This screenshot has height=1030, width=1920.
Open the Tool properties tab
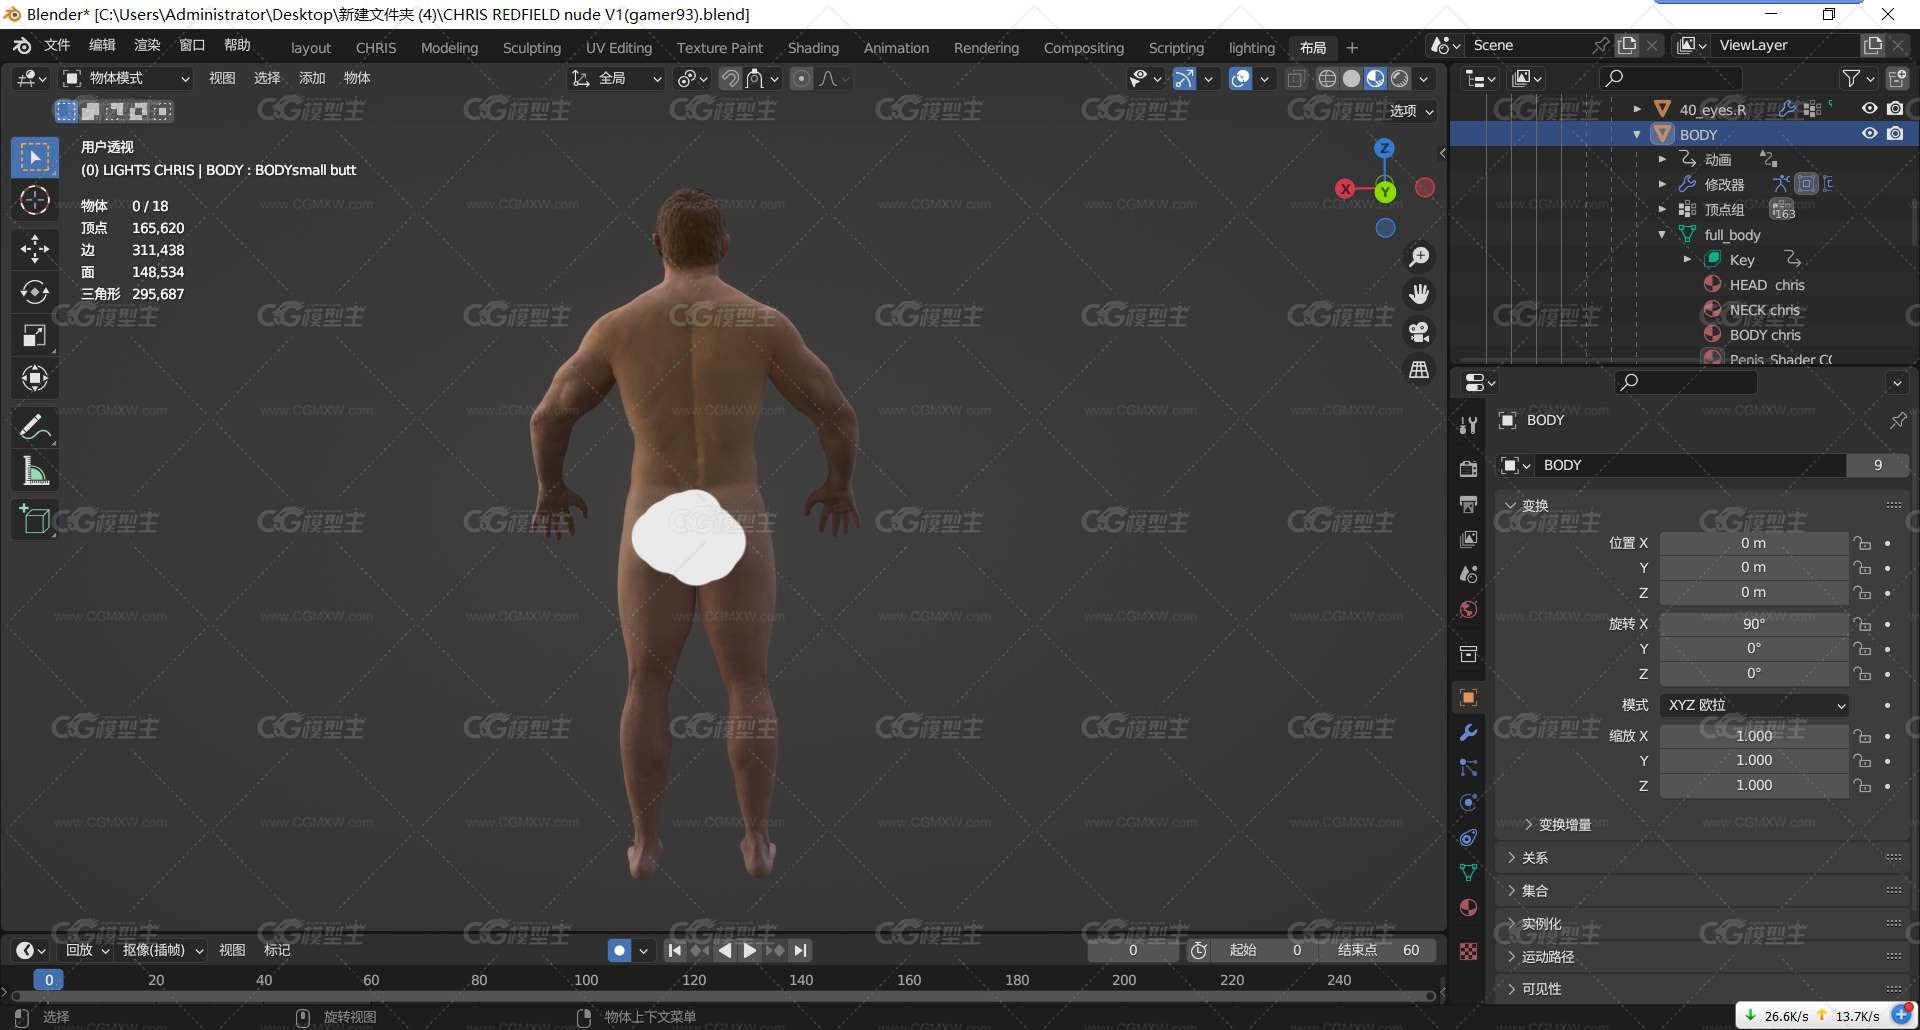tap(1468, 425)
